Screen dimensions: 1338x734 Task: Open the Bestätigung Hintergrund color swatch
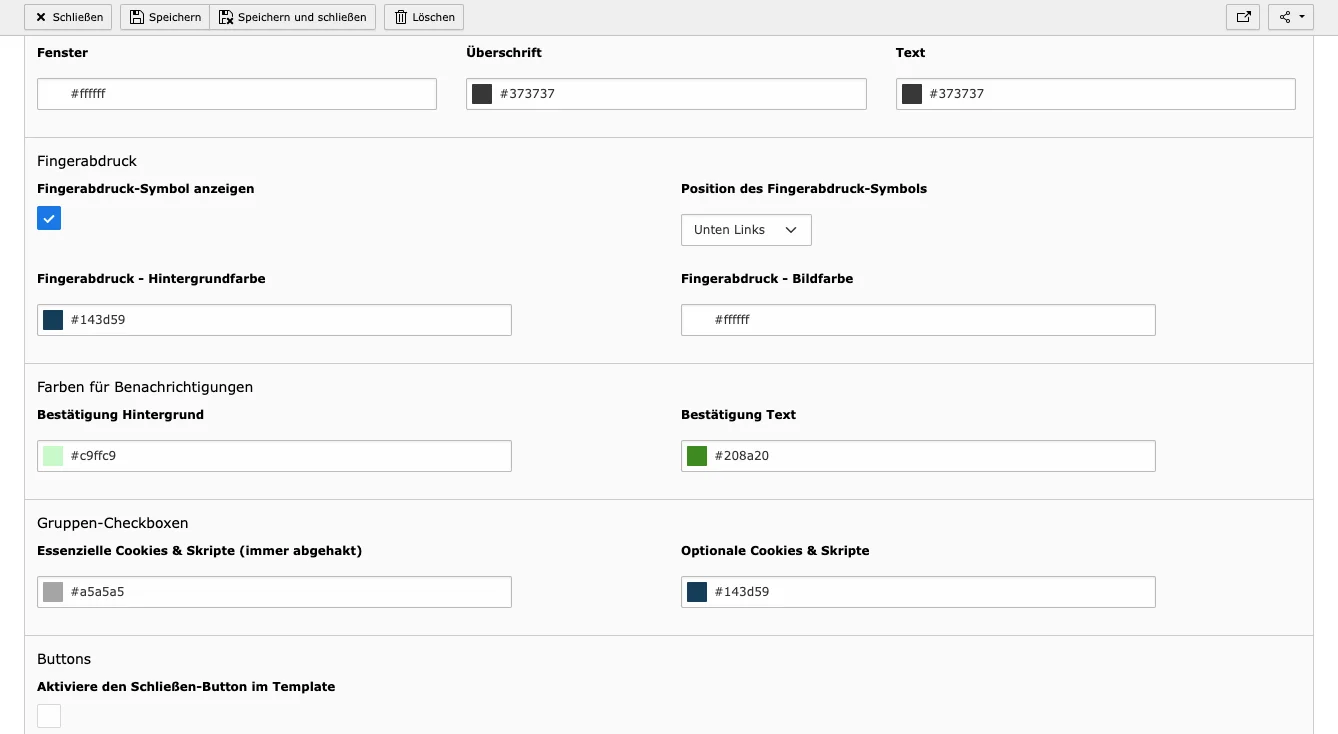click(52, 455)
